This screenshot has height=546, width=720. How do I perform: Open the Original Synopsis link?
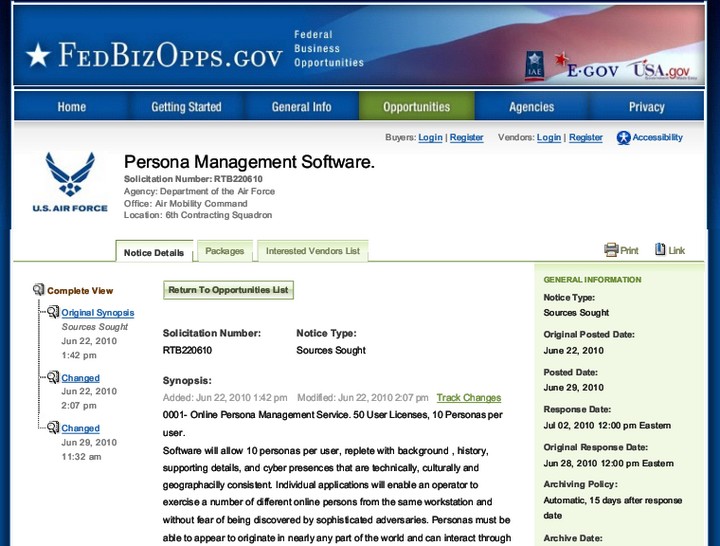pos(98,313)
